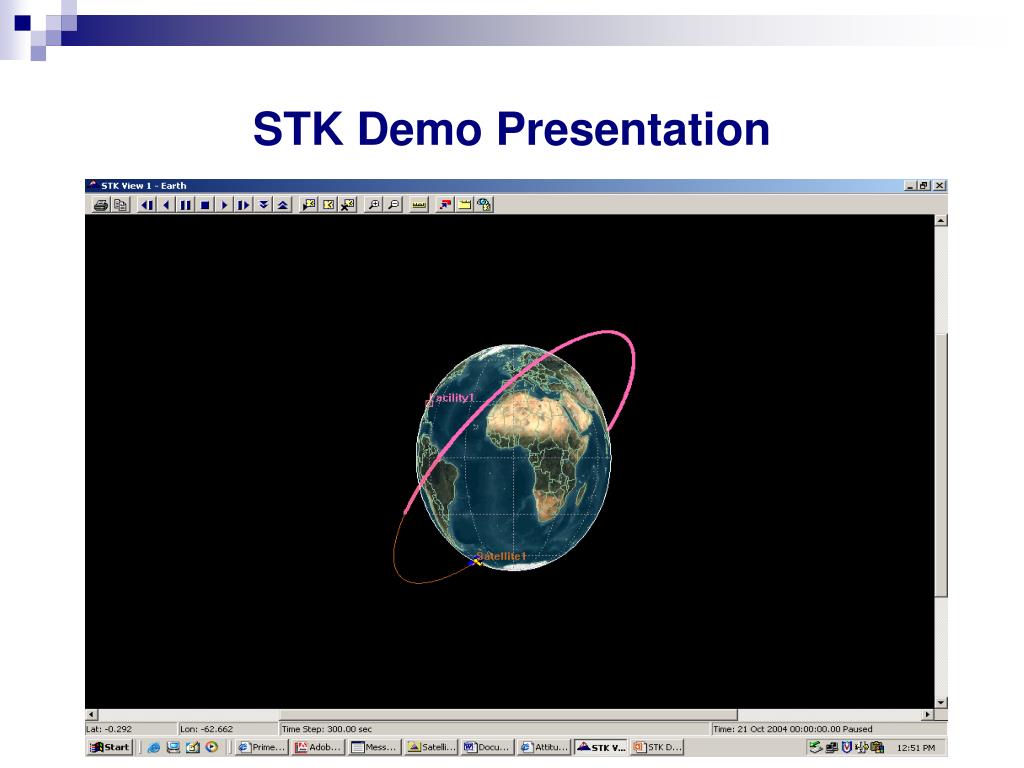The height and width of the screenshot is (768, 1024).
Task: Click the Show Desktop quick launch icon
Action: coord(173,748)
